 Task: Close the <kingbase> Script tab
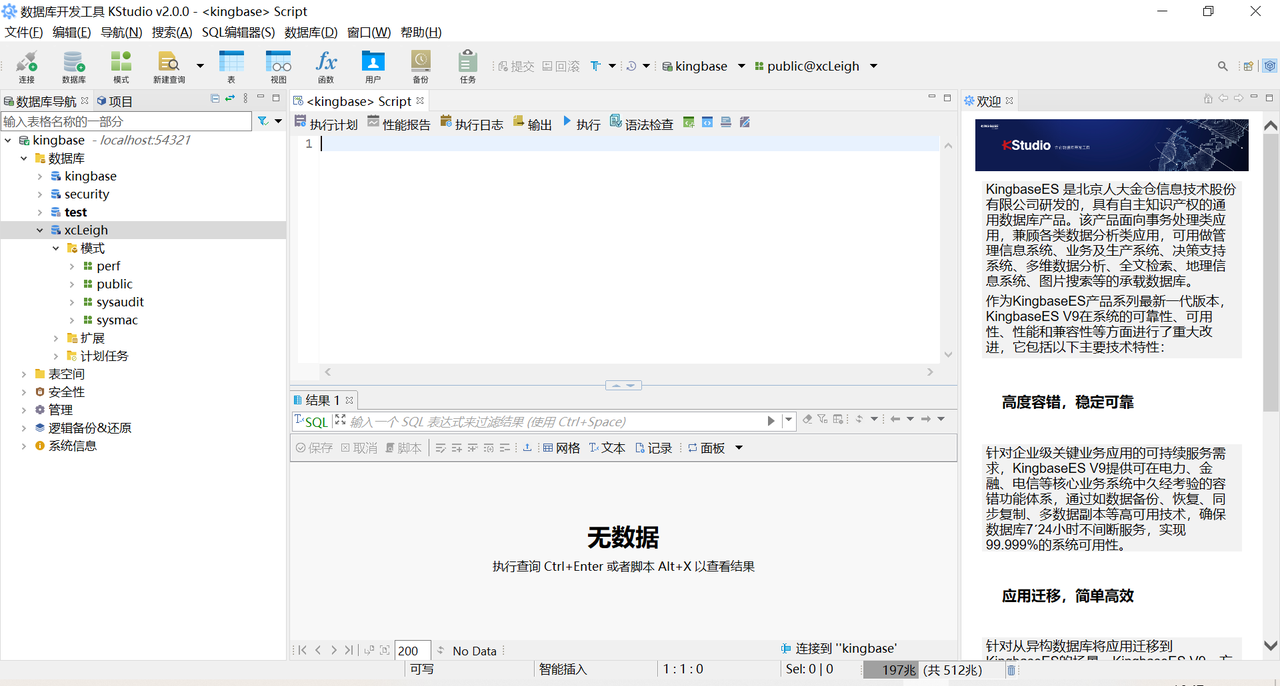point(421,101)
